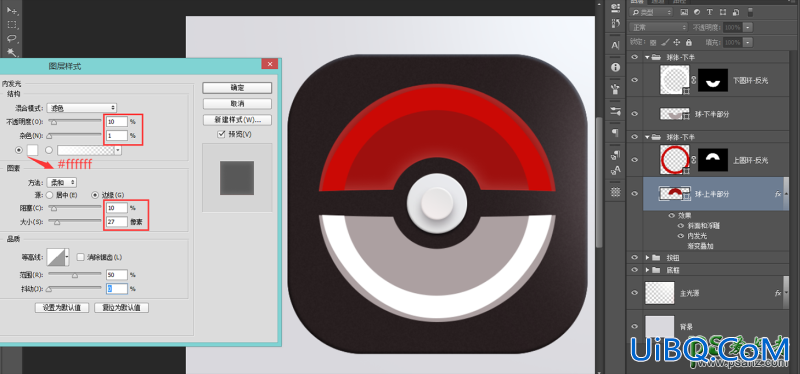
Task: Click the 确定 button
Action: pos(237,88)
